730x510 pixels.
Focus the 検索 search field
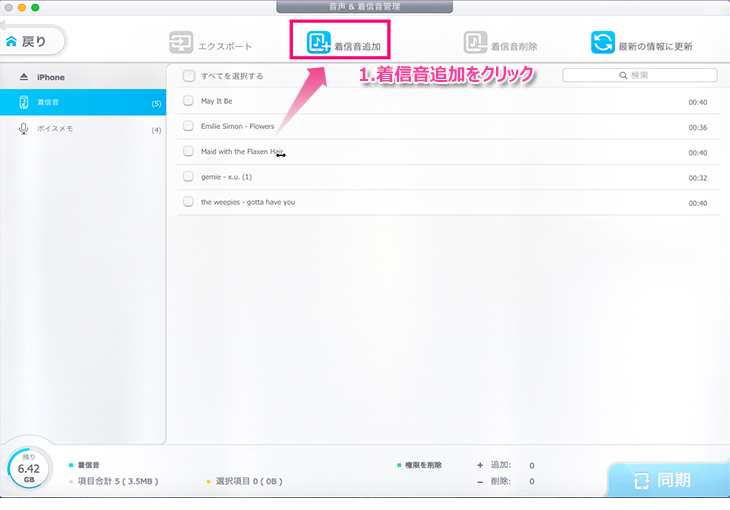(640, 75)
